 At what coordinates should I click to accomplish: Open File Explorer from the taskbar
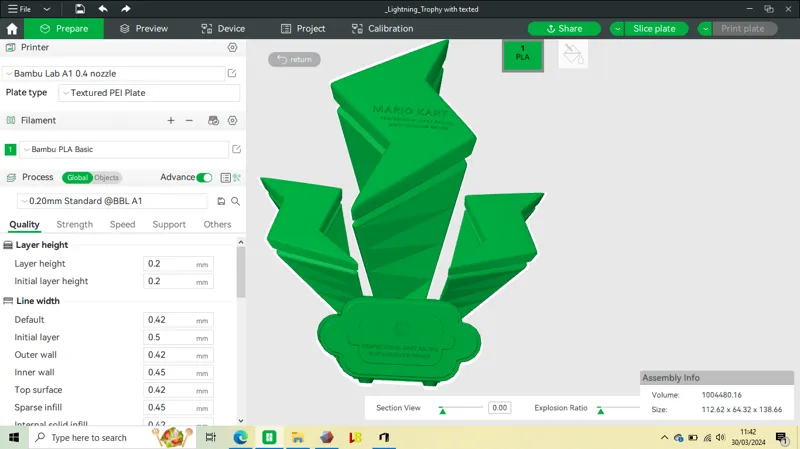point(298,437)
